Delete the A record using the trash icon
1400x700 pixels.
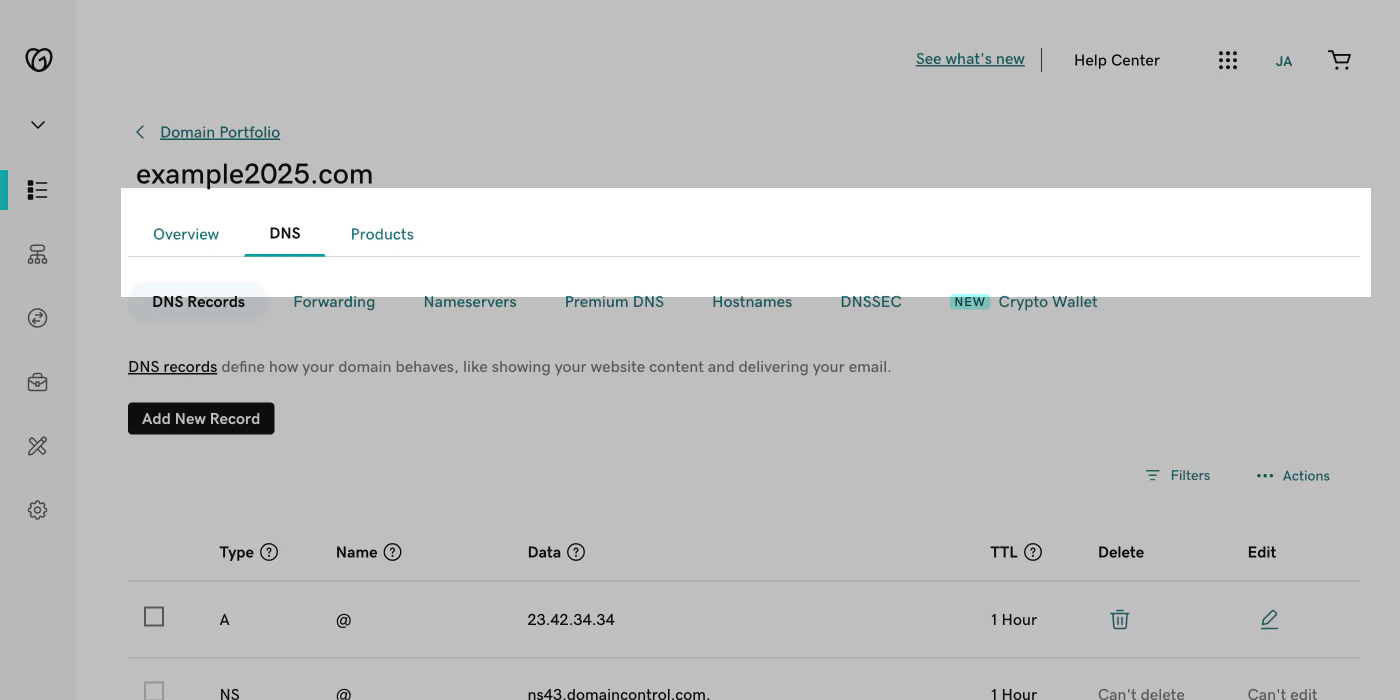[x=1119, y=619]
